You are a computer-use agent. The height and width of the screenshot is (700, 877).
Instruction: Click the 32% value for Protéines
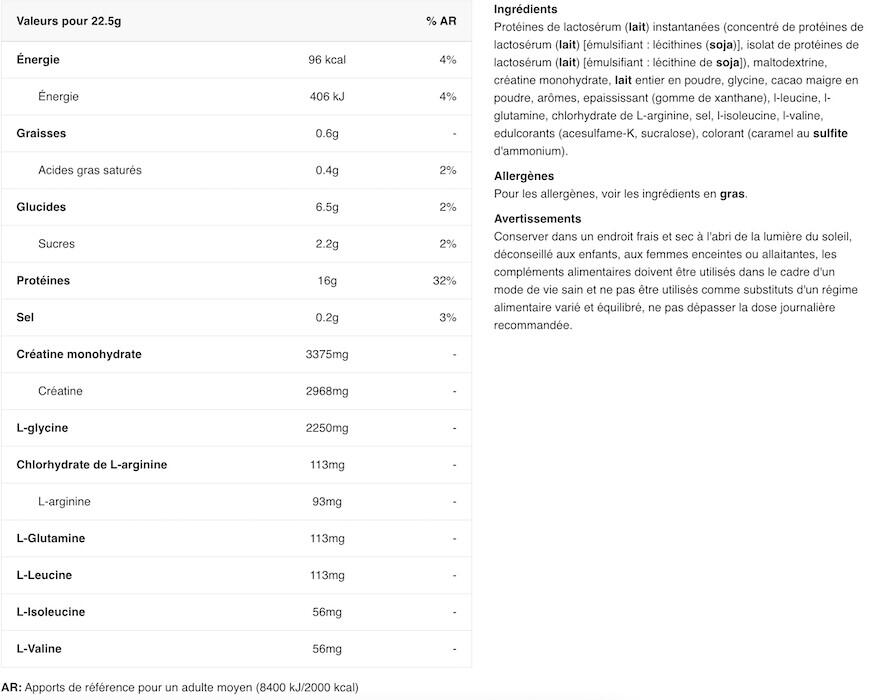444,281
